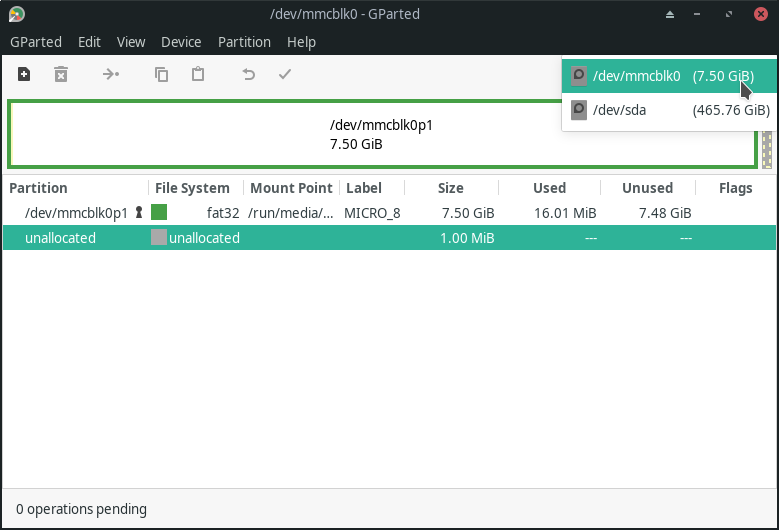The height and width of the screenshot is (530, 779).
Task: Select /dev/mmcblk0 (7.50 GiB) in device dropdown
Action: pyautogui.click(x=669, y=76)
